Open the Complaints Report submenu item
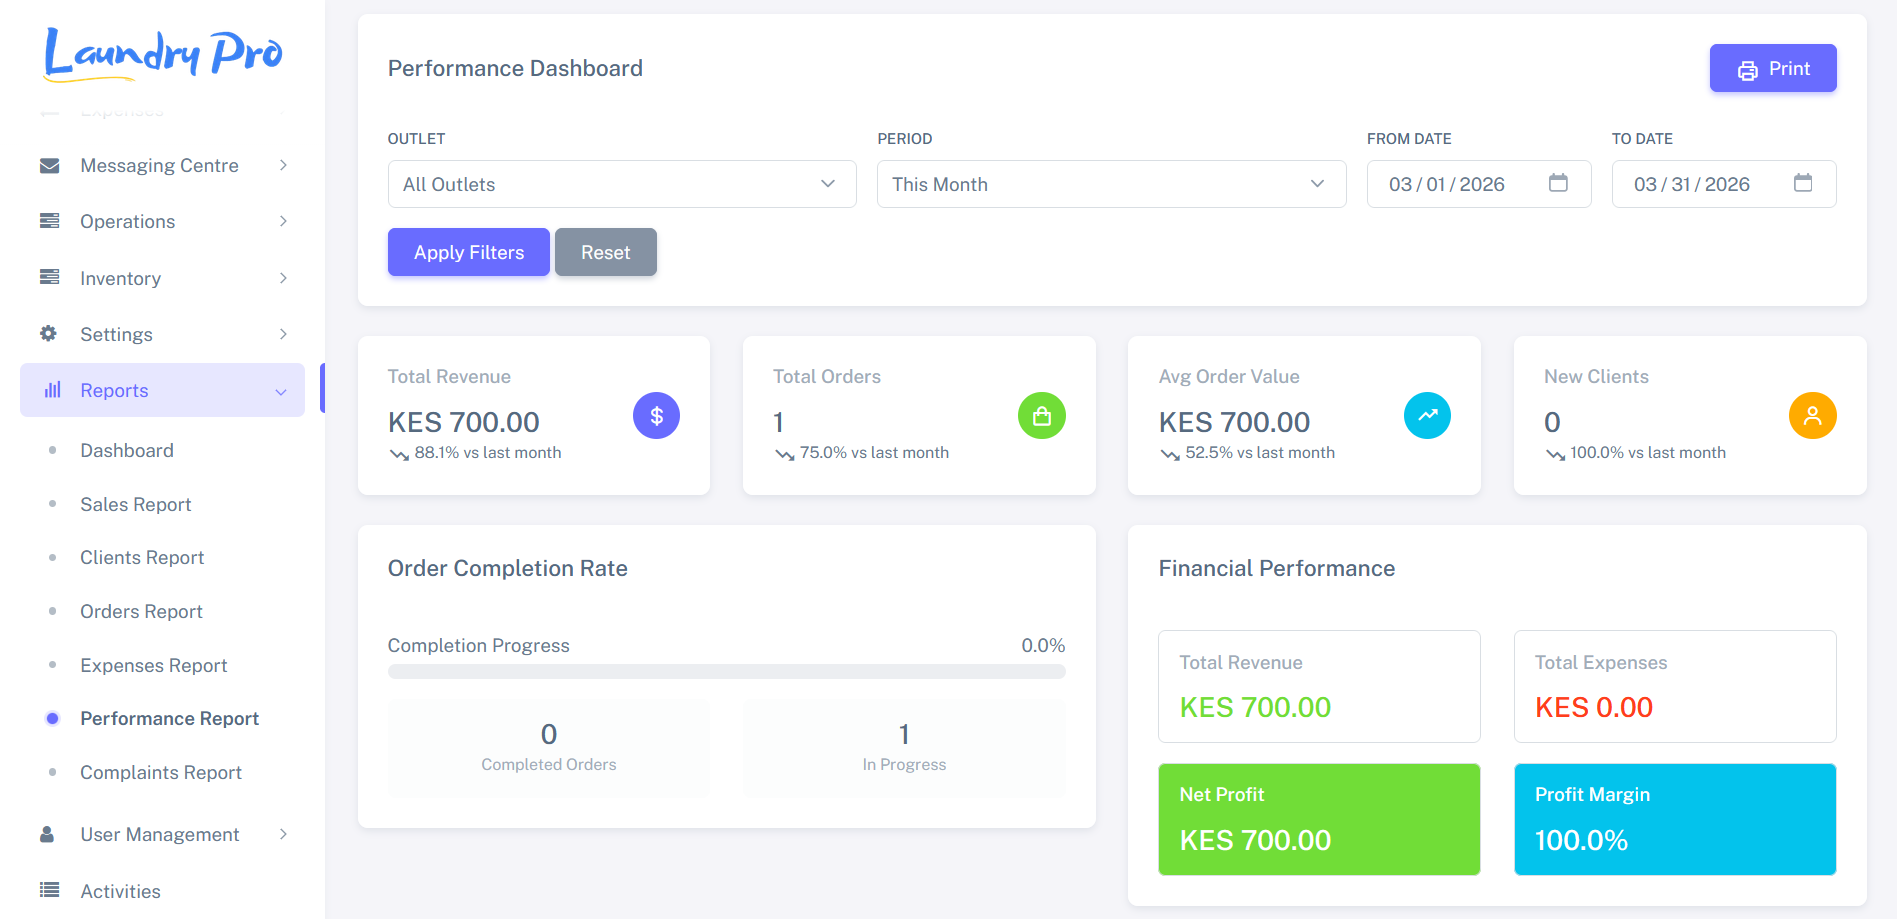1897x919 pixels. click(160, 772)
